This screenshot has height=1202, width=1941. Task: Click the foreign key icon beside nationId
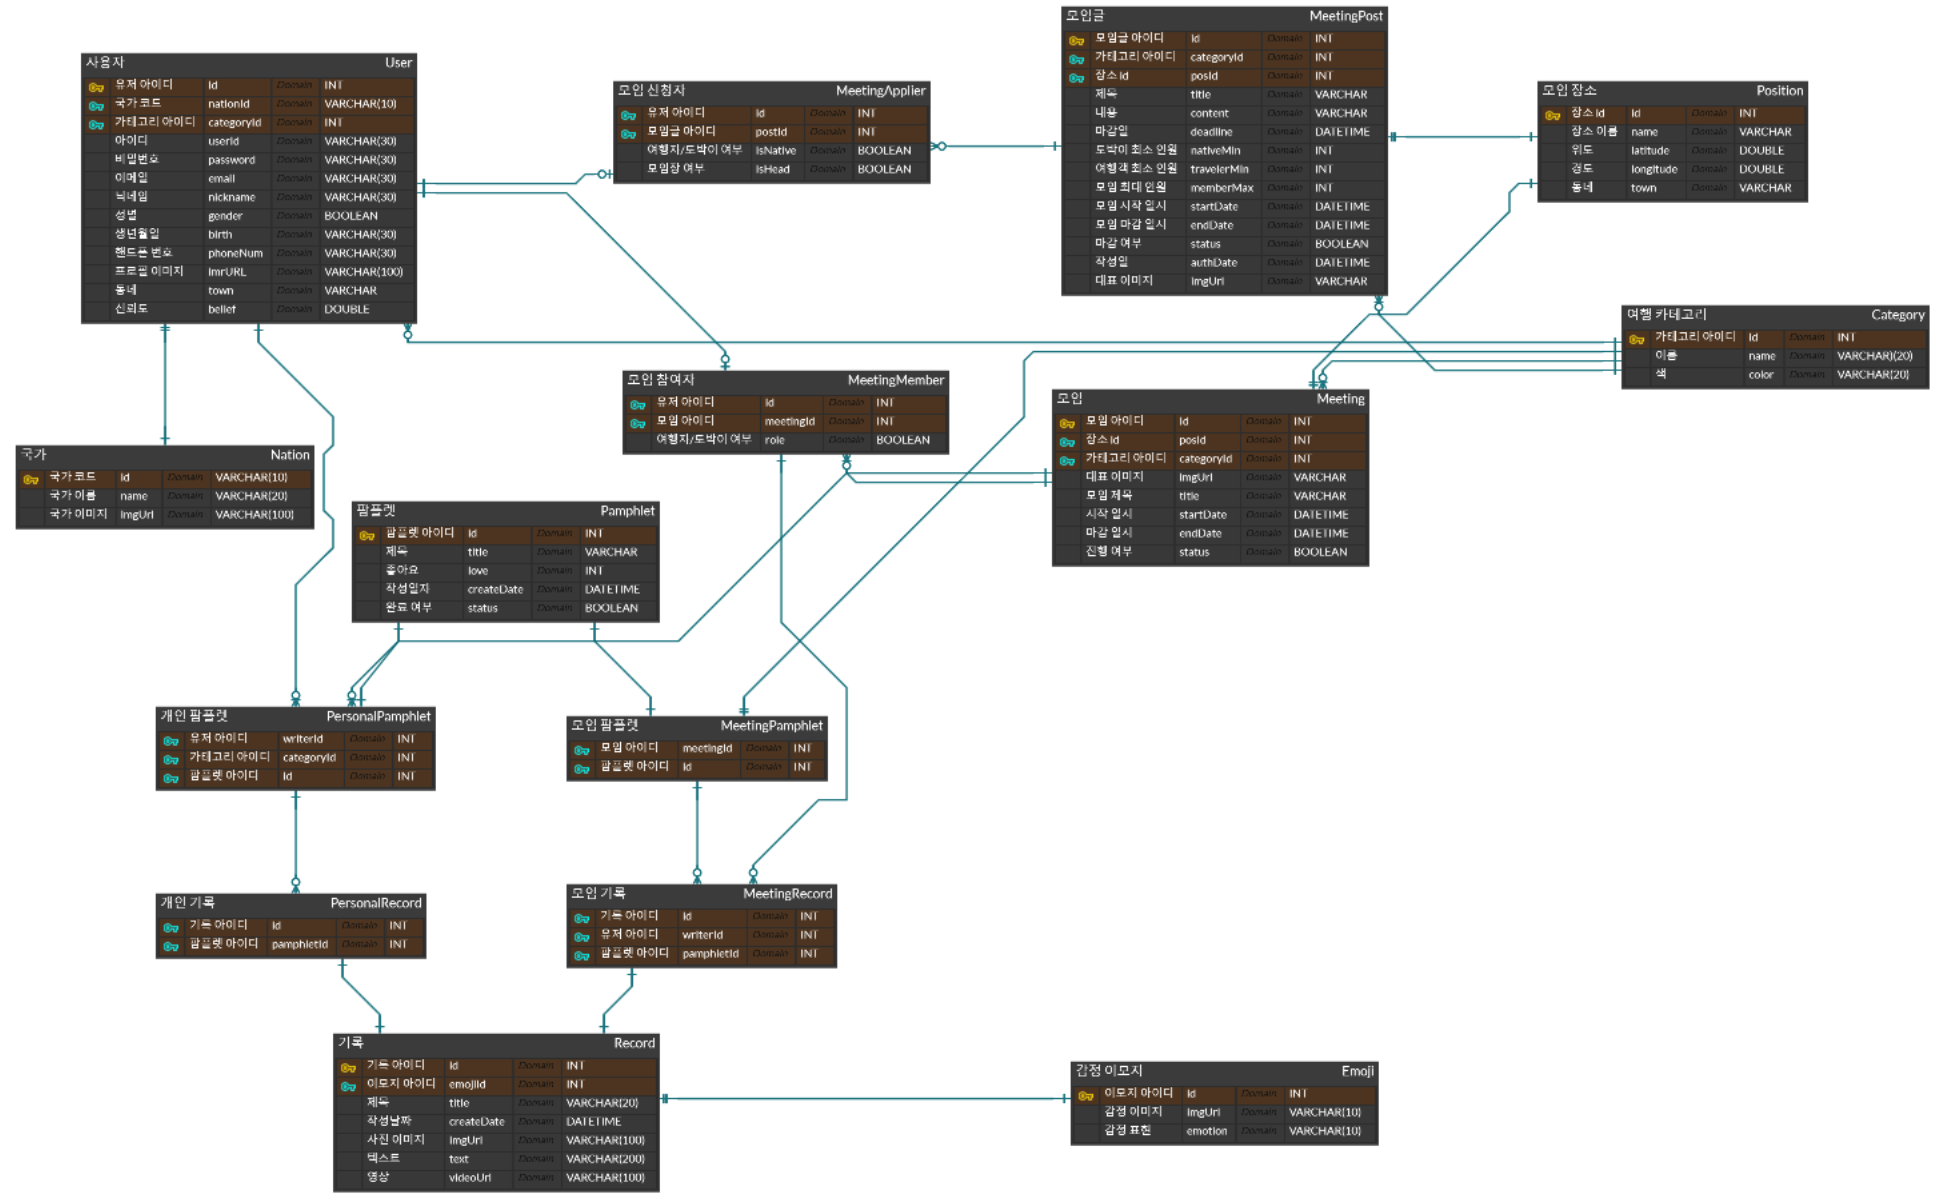(96, 105)
